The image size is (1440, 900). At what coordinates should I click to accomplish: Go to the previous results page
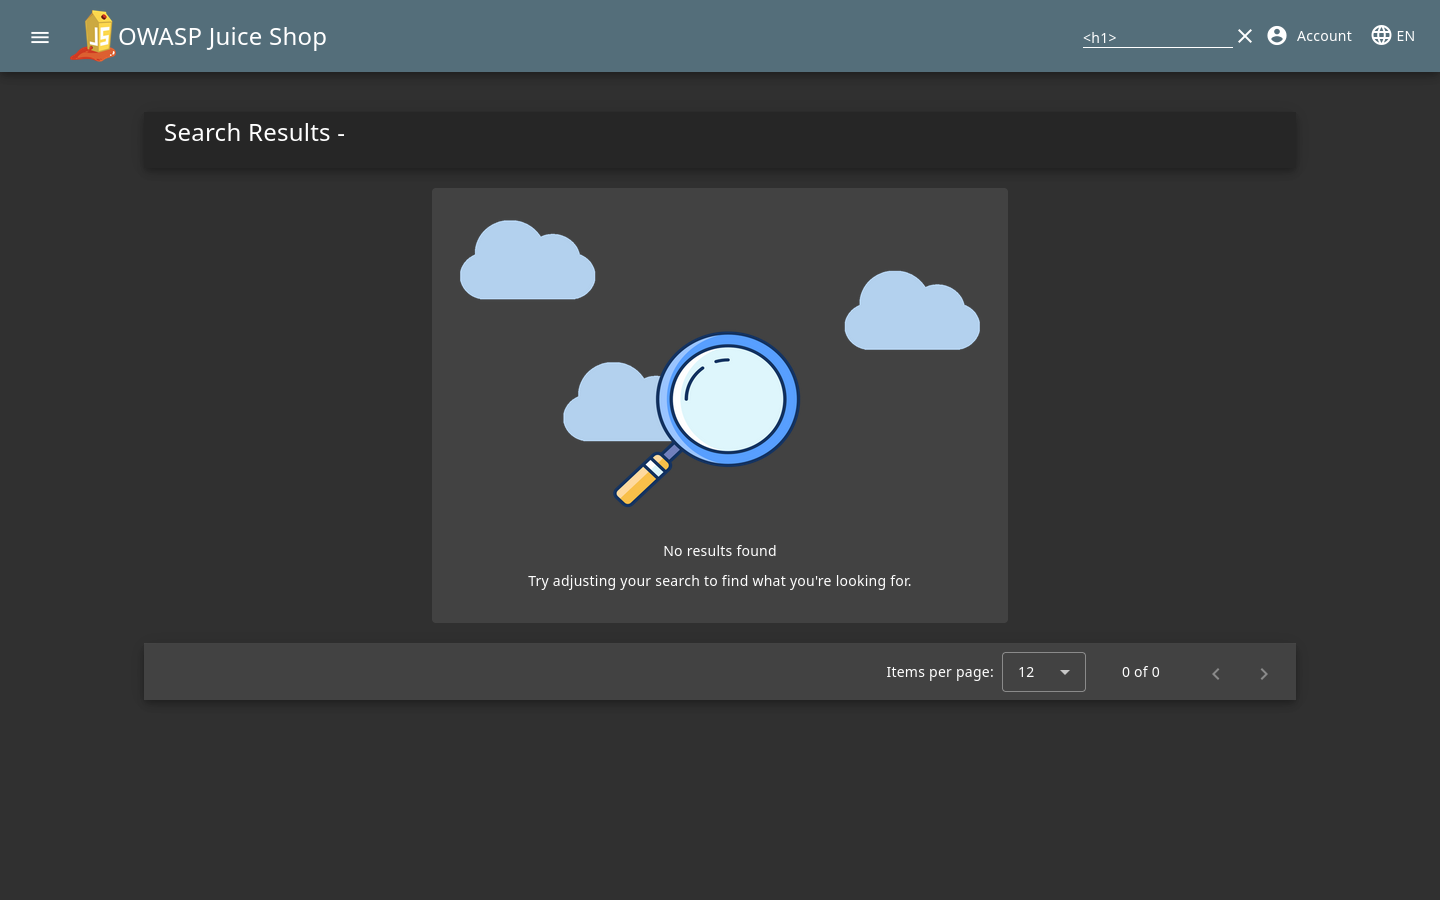coord(1216,673)
